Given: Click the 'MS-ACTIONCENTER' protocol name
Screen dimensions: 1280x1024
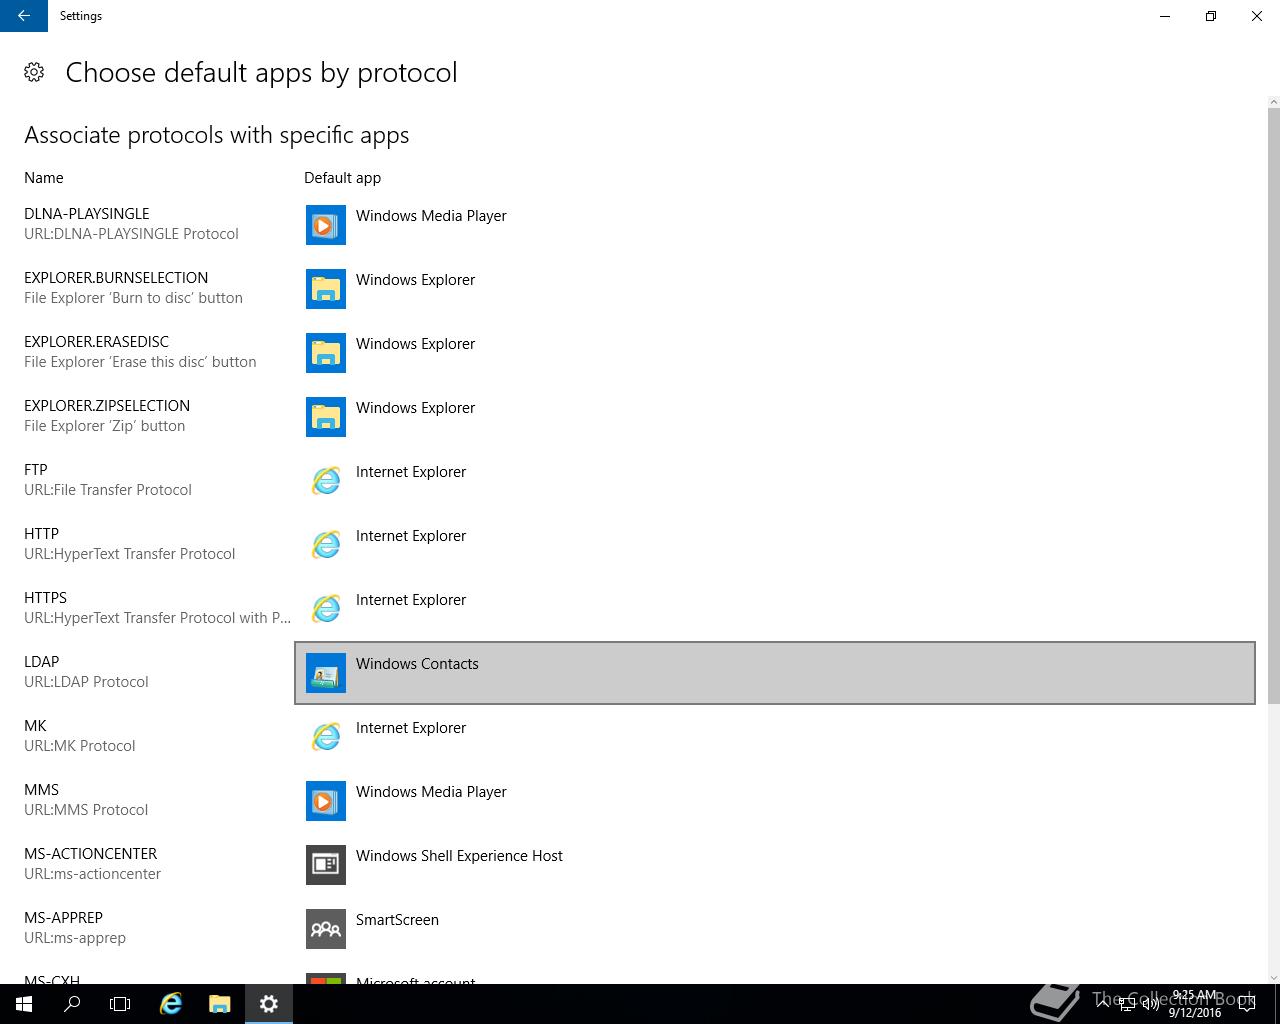Looking at the screenshot, I should click(x=91, y=854).
